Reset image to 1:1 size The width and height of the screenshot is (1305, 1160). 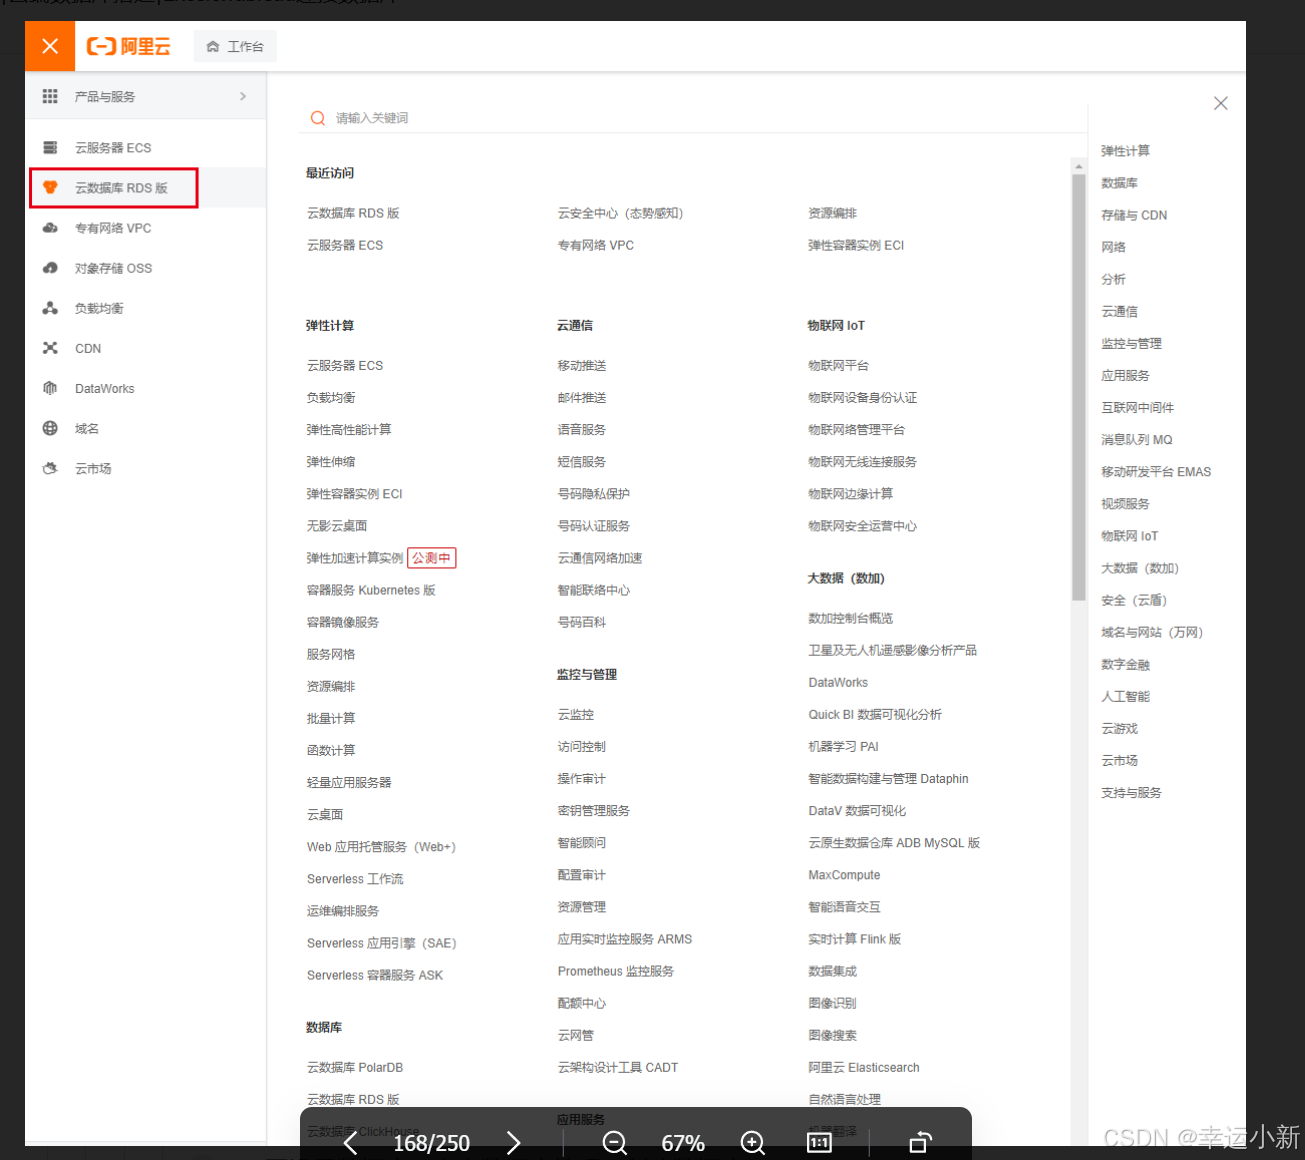click(x=819, y=1143)
